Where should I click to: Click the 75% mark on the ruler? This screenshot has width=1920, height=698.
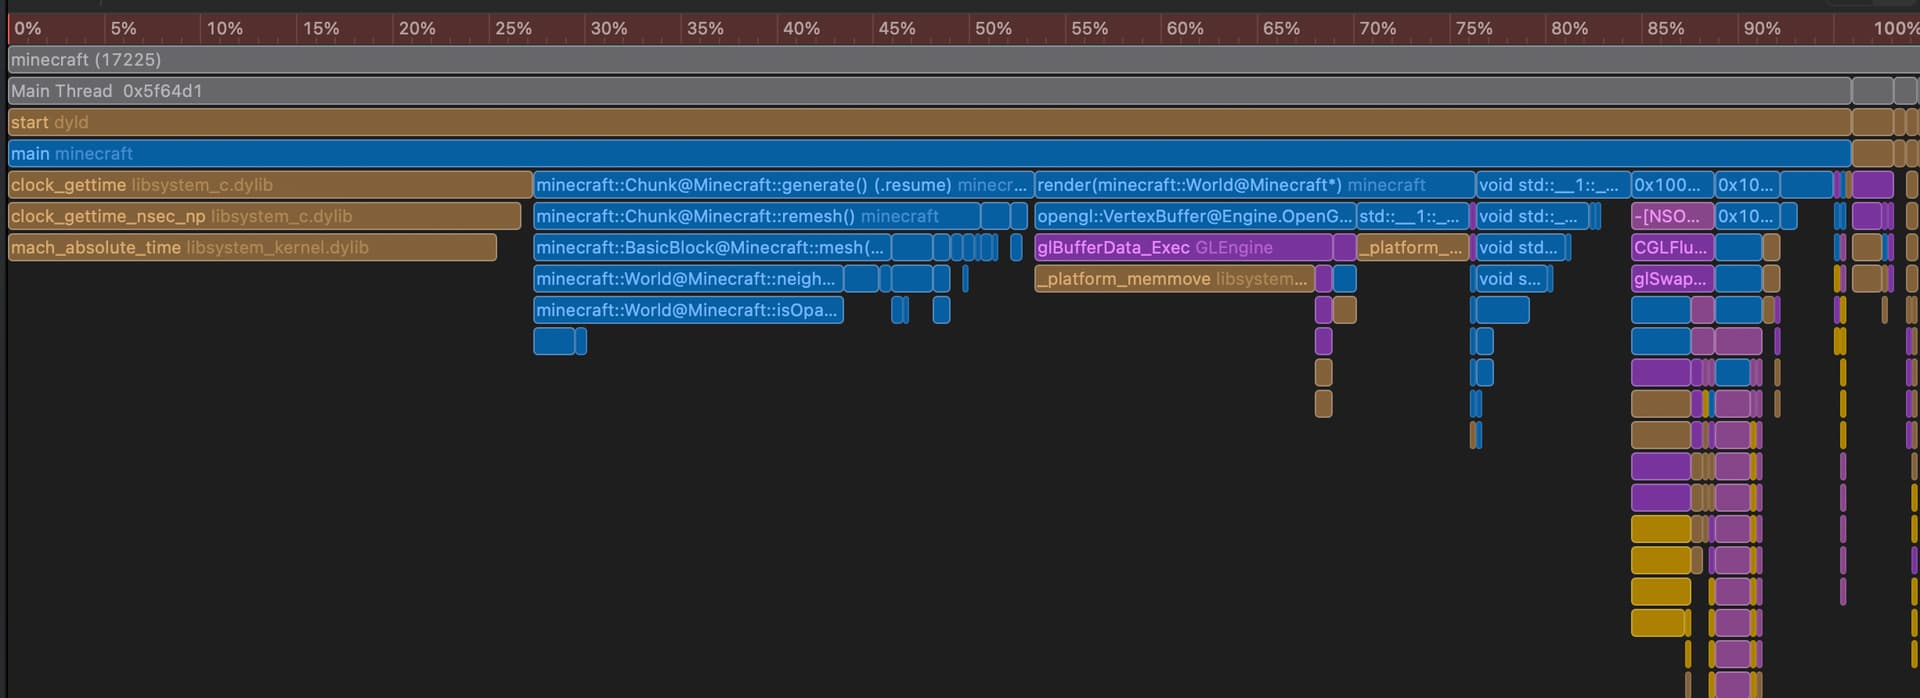click(x=1473, y=28)
